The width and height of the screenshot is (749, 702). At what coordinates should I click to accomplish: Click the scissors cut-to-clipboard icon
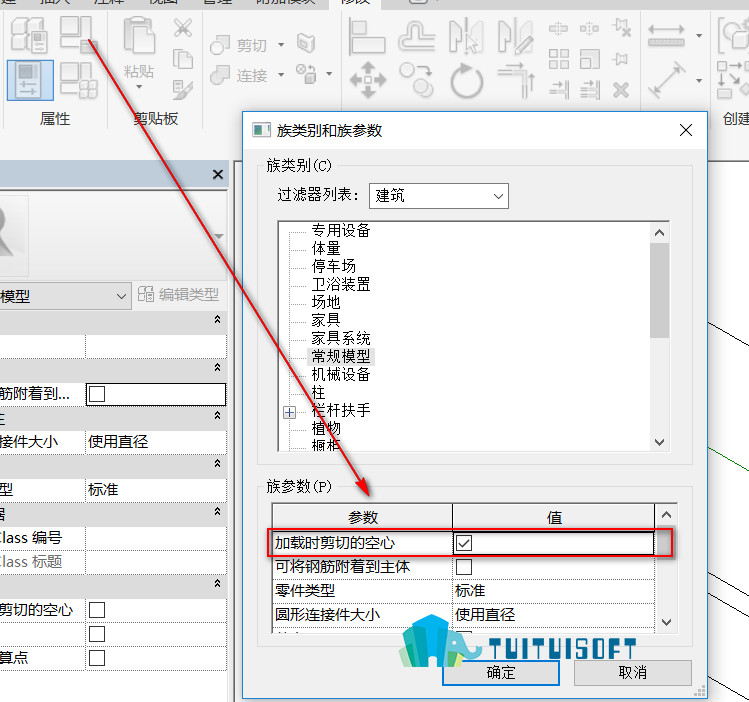(x=183, y=28)
